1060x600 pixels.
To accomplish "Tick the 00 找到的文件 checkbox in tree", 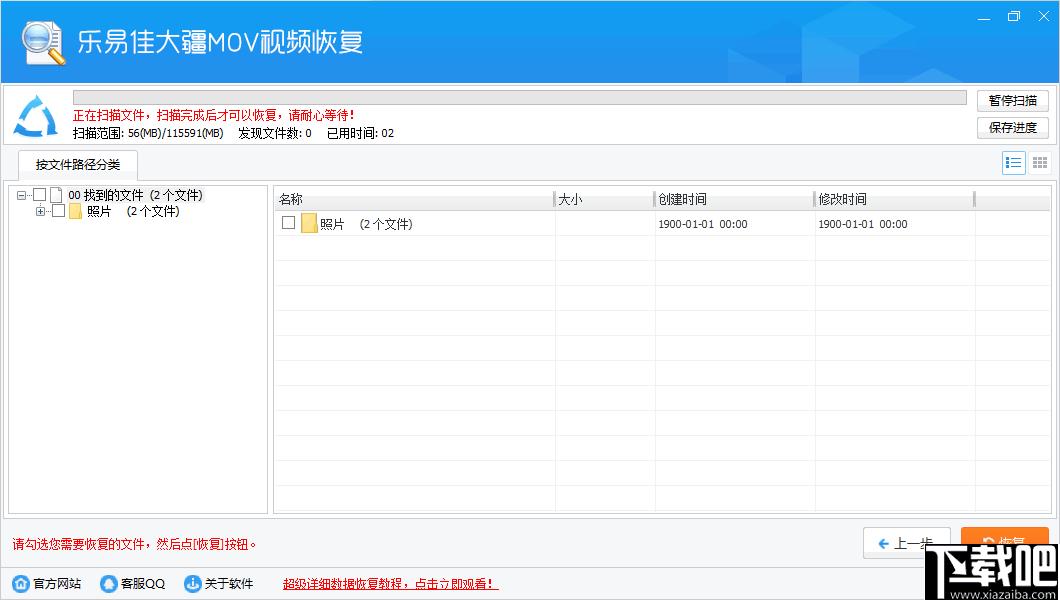I will click(x=40, y=195).
